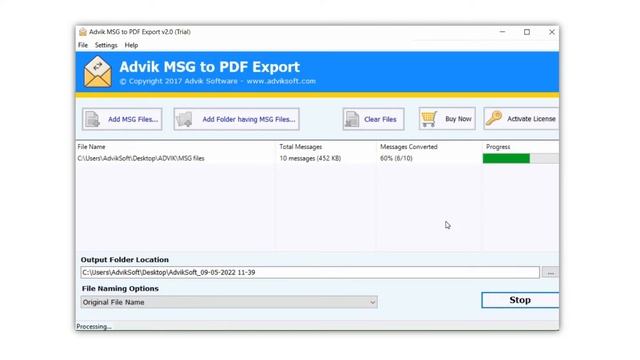Click the Output Folder Location path field

[310, 272]
